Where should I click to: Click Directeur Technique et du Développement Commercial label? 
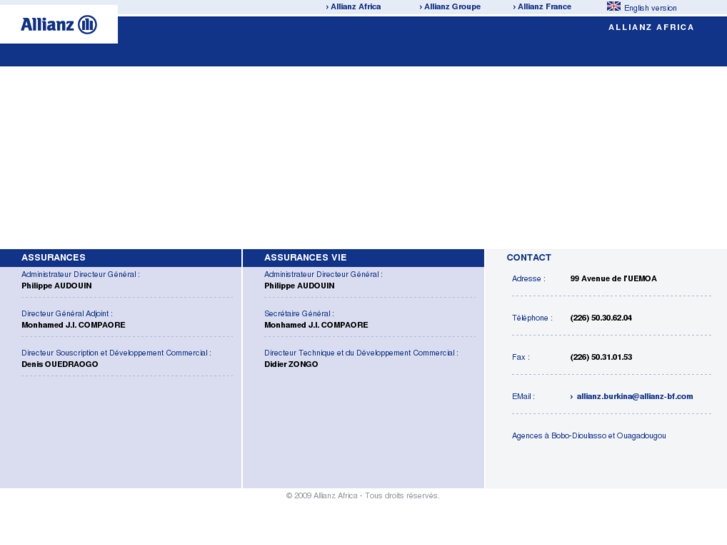pos(361,353)
